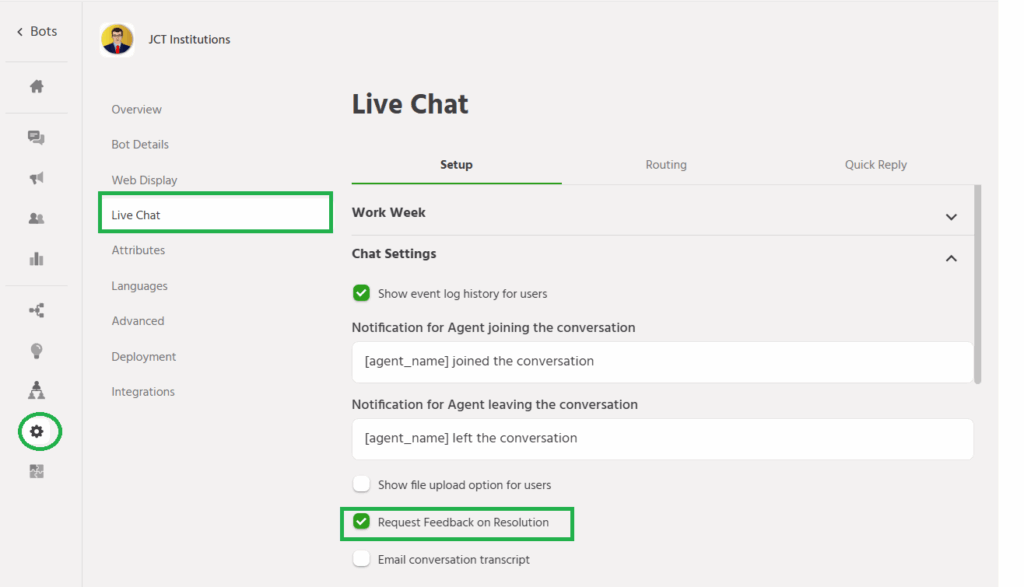Click the JCT Institutions bot avatar
1024x587 pixels.
point(117,39)
